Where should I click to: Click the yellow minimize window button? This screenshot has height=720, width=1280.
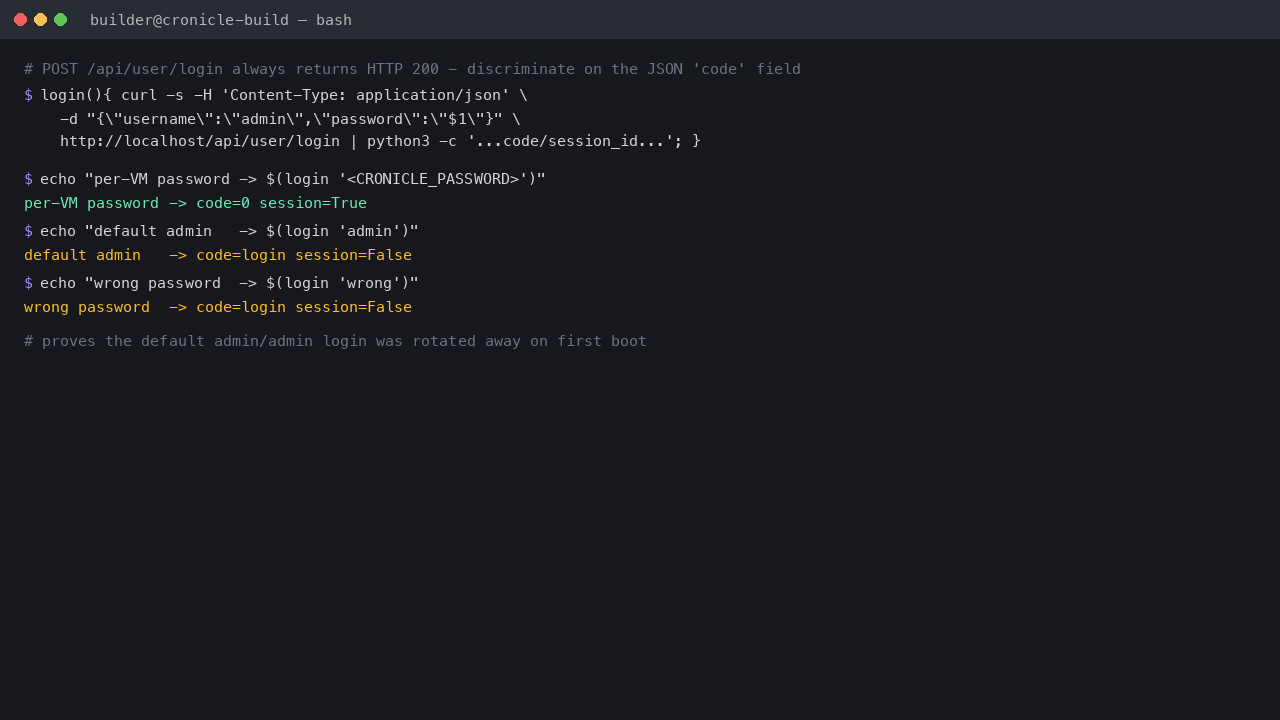(x=40, y=20)
